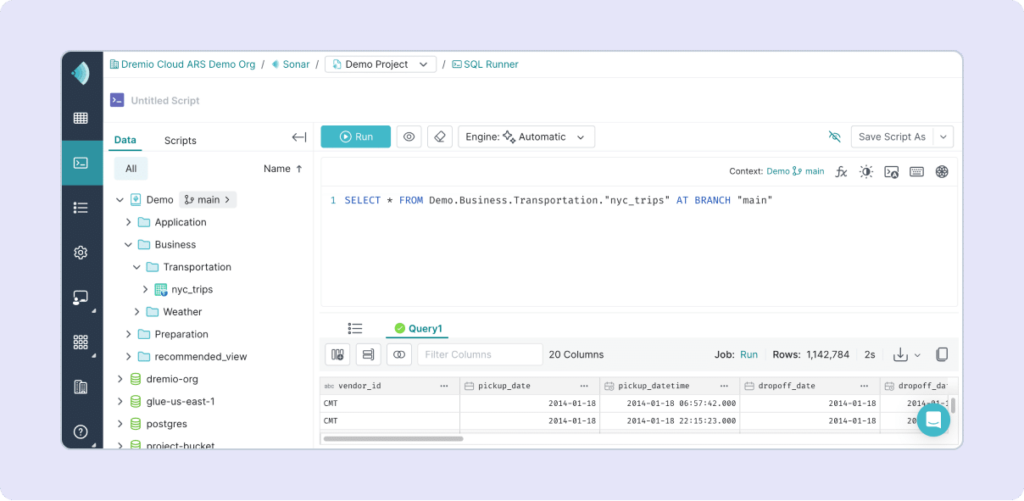Open the Datasets grid page in sidebar

[x=81, y=118]
